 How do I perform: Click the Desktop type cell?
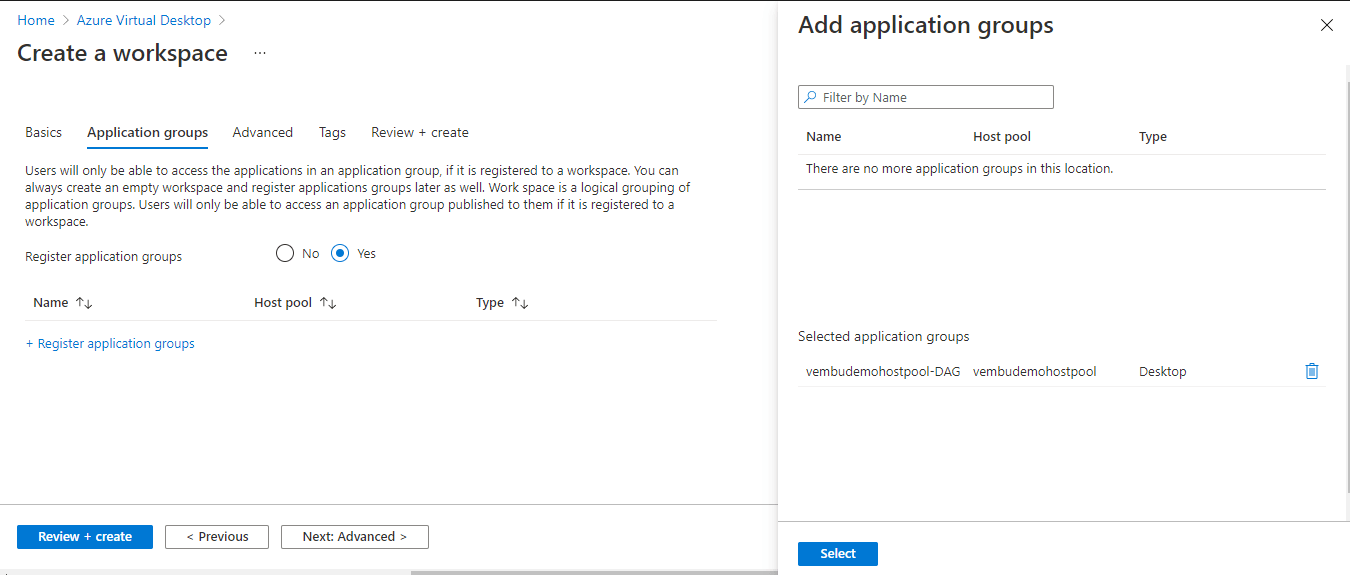pos(1162,371)
